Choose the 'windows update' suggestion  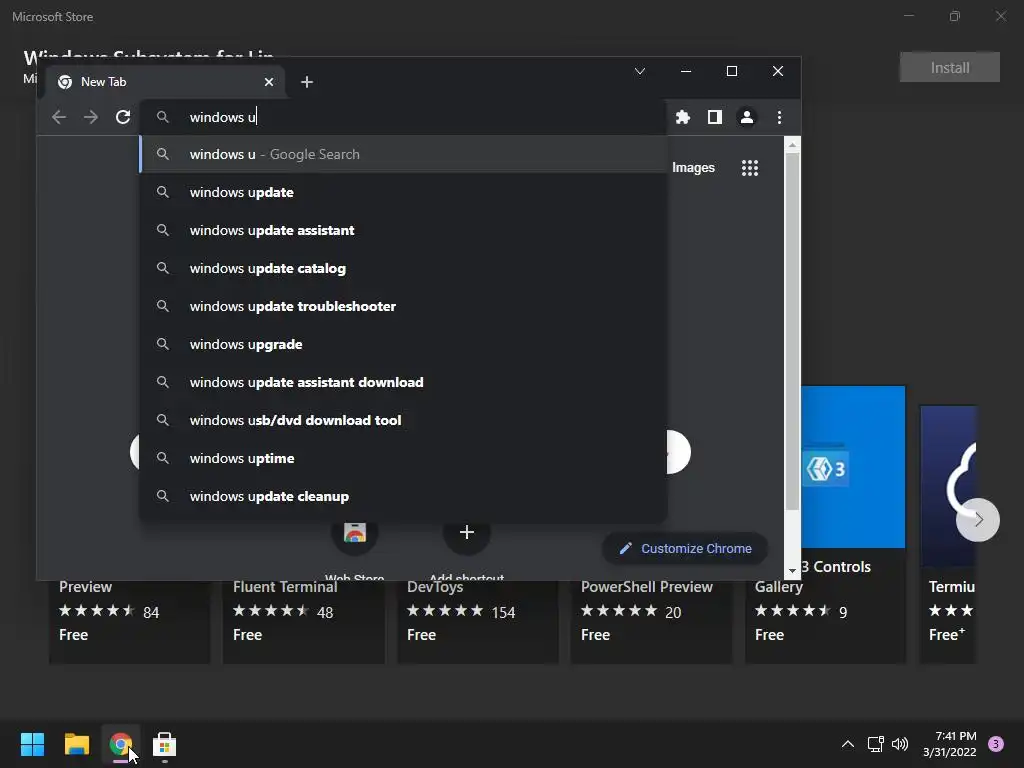click(404, 192)
